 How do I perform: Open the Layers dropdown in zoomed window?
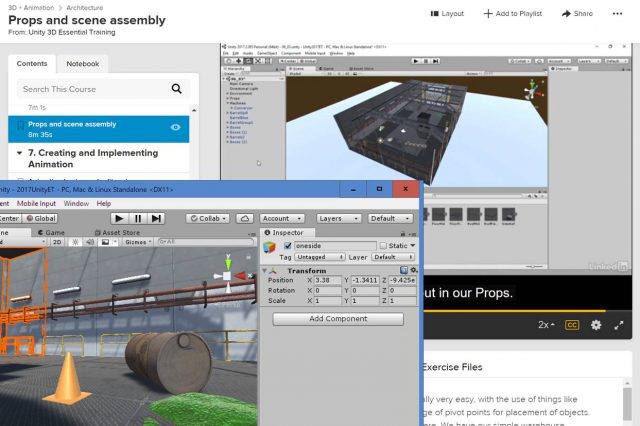coord(339,218)
